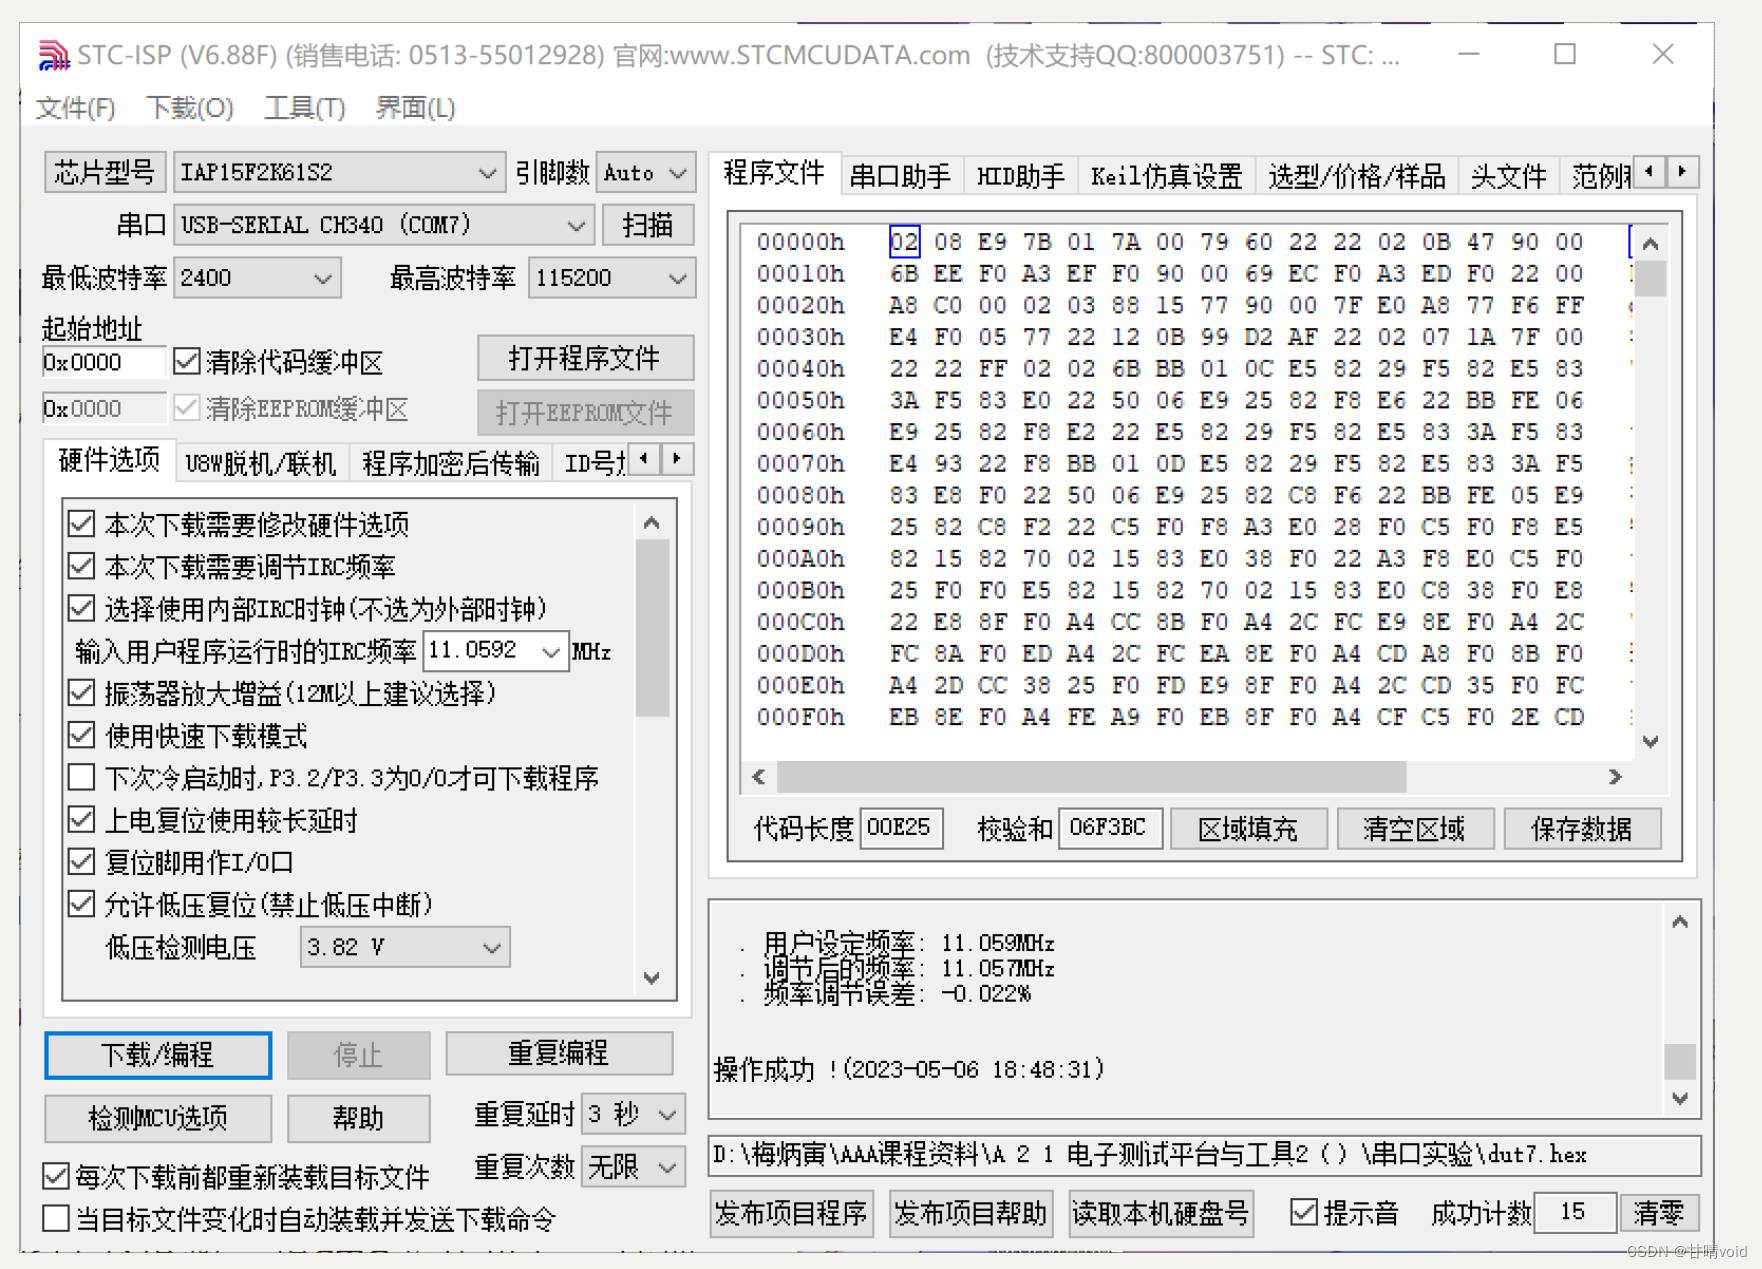
Task: Switch to Keil仿真设置 tab
Action: [x=1166, y=177]
